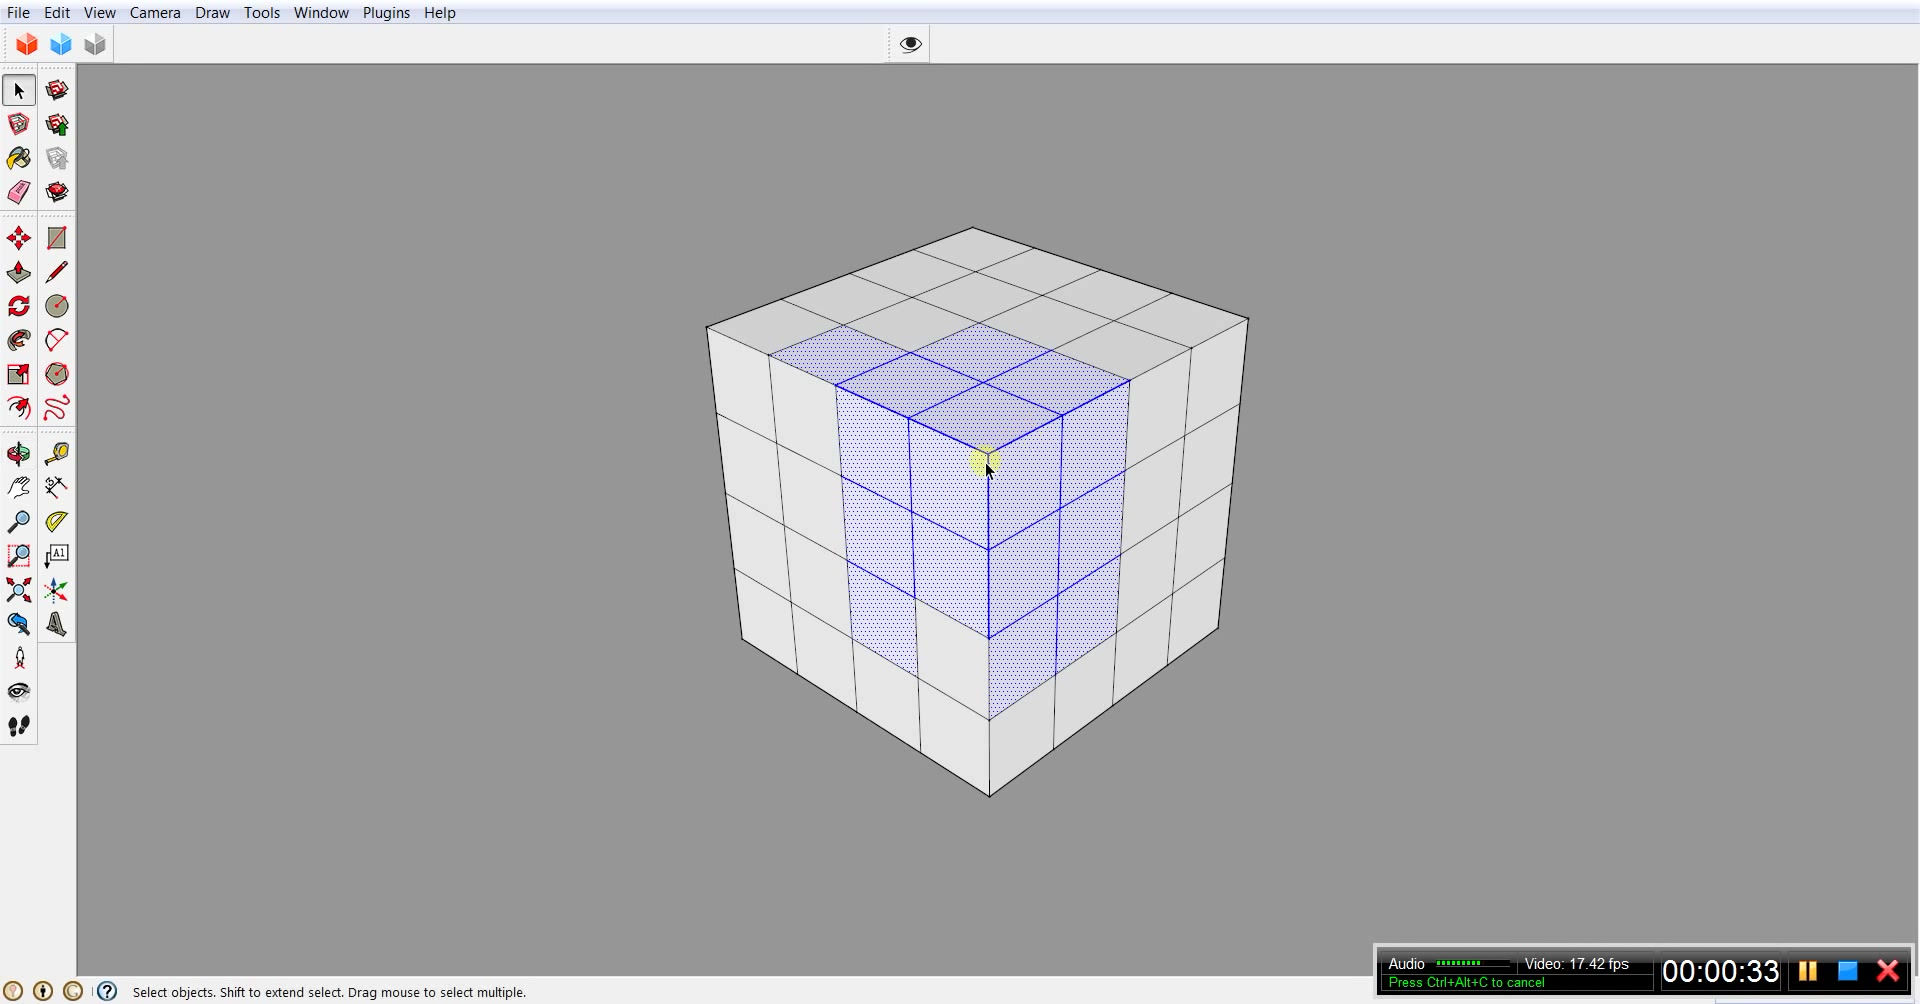Open the Tools menu
This screenshot has width=1920, height=1004.
[x=262, y=13]
